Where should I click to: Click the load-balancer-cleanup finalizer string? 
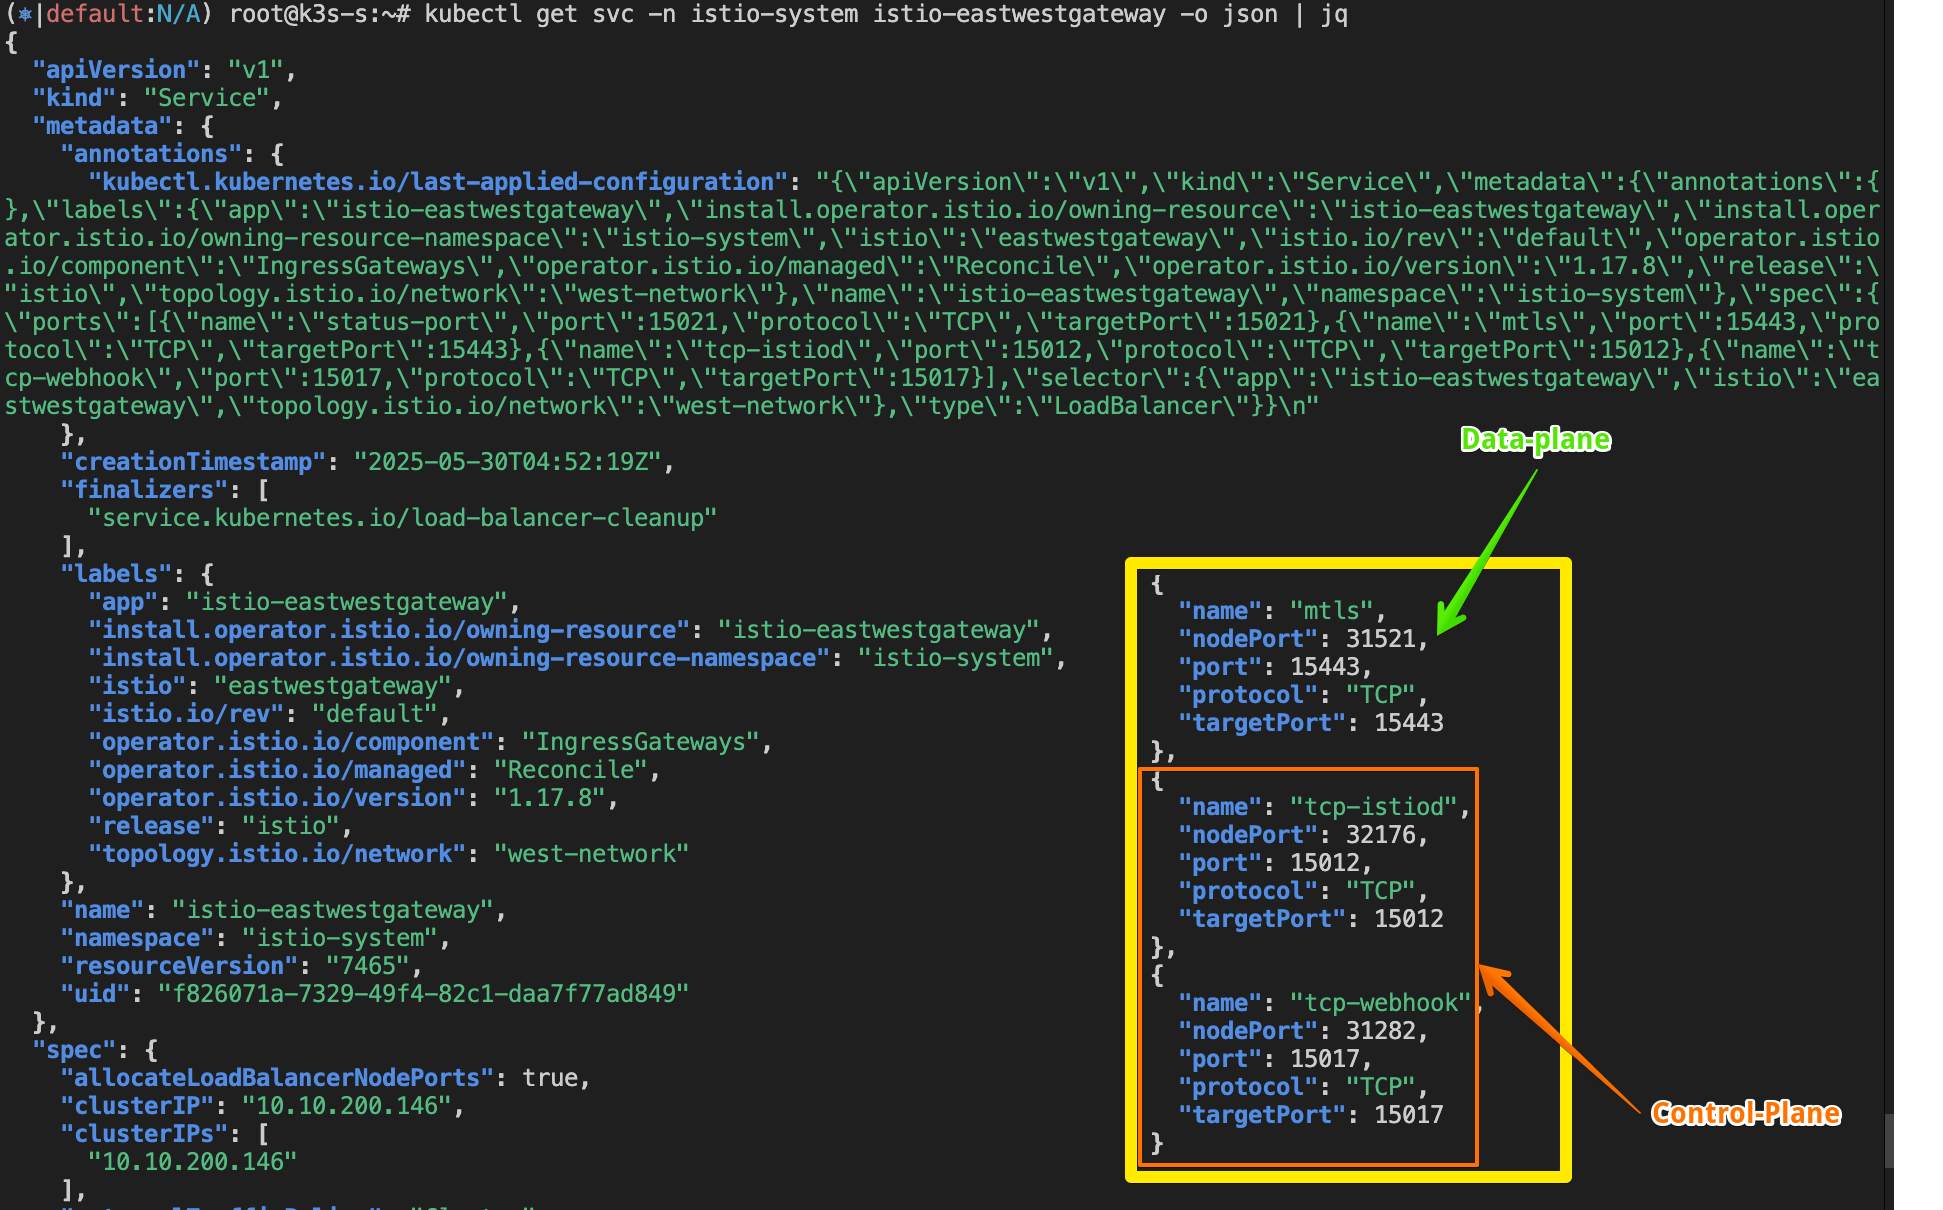[x=403, y=518]
